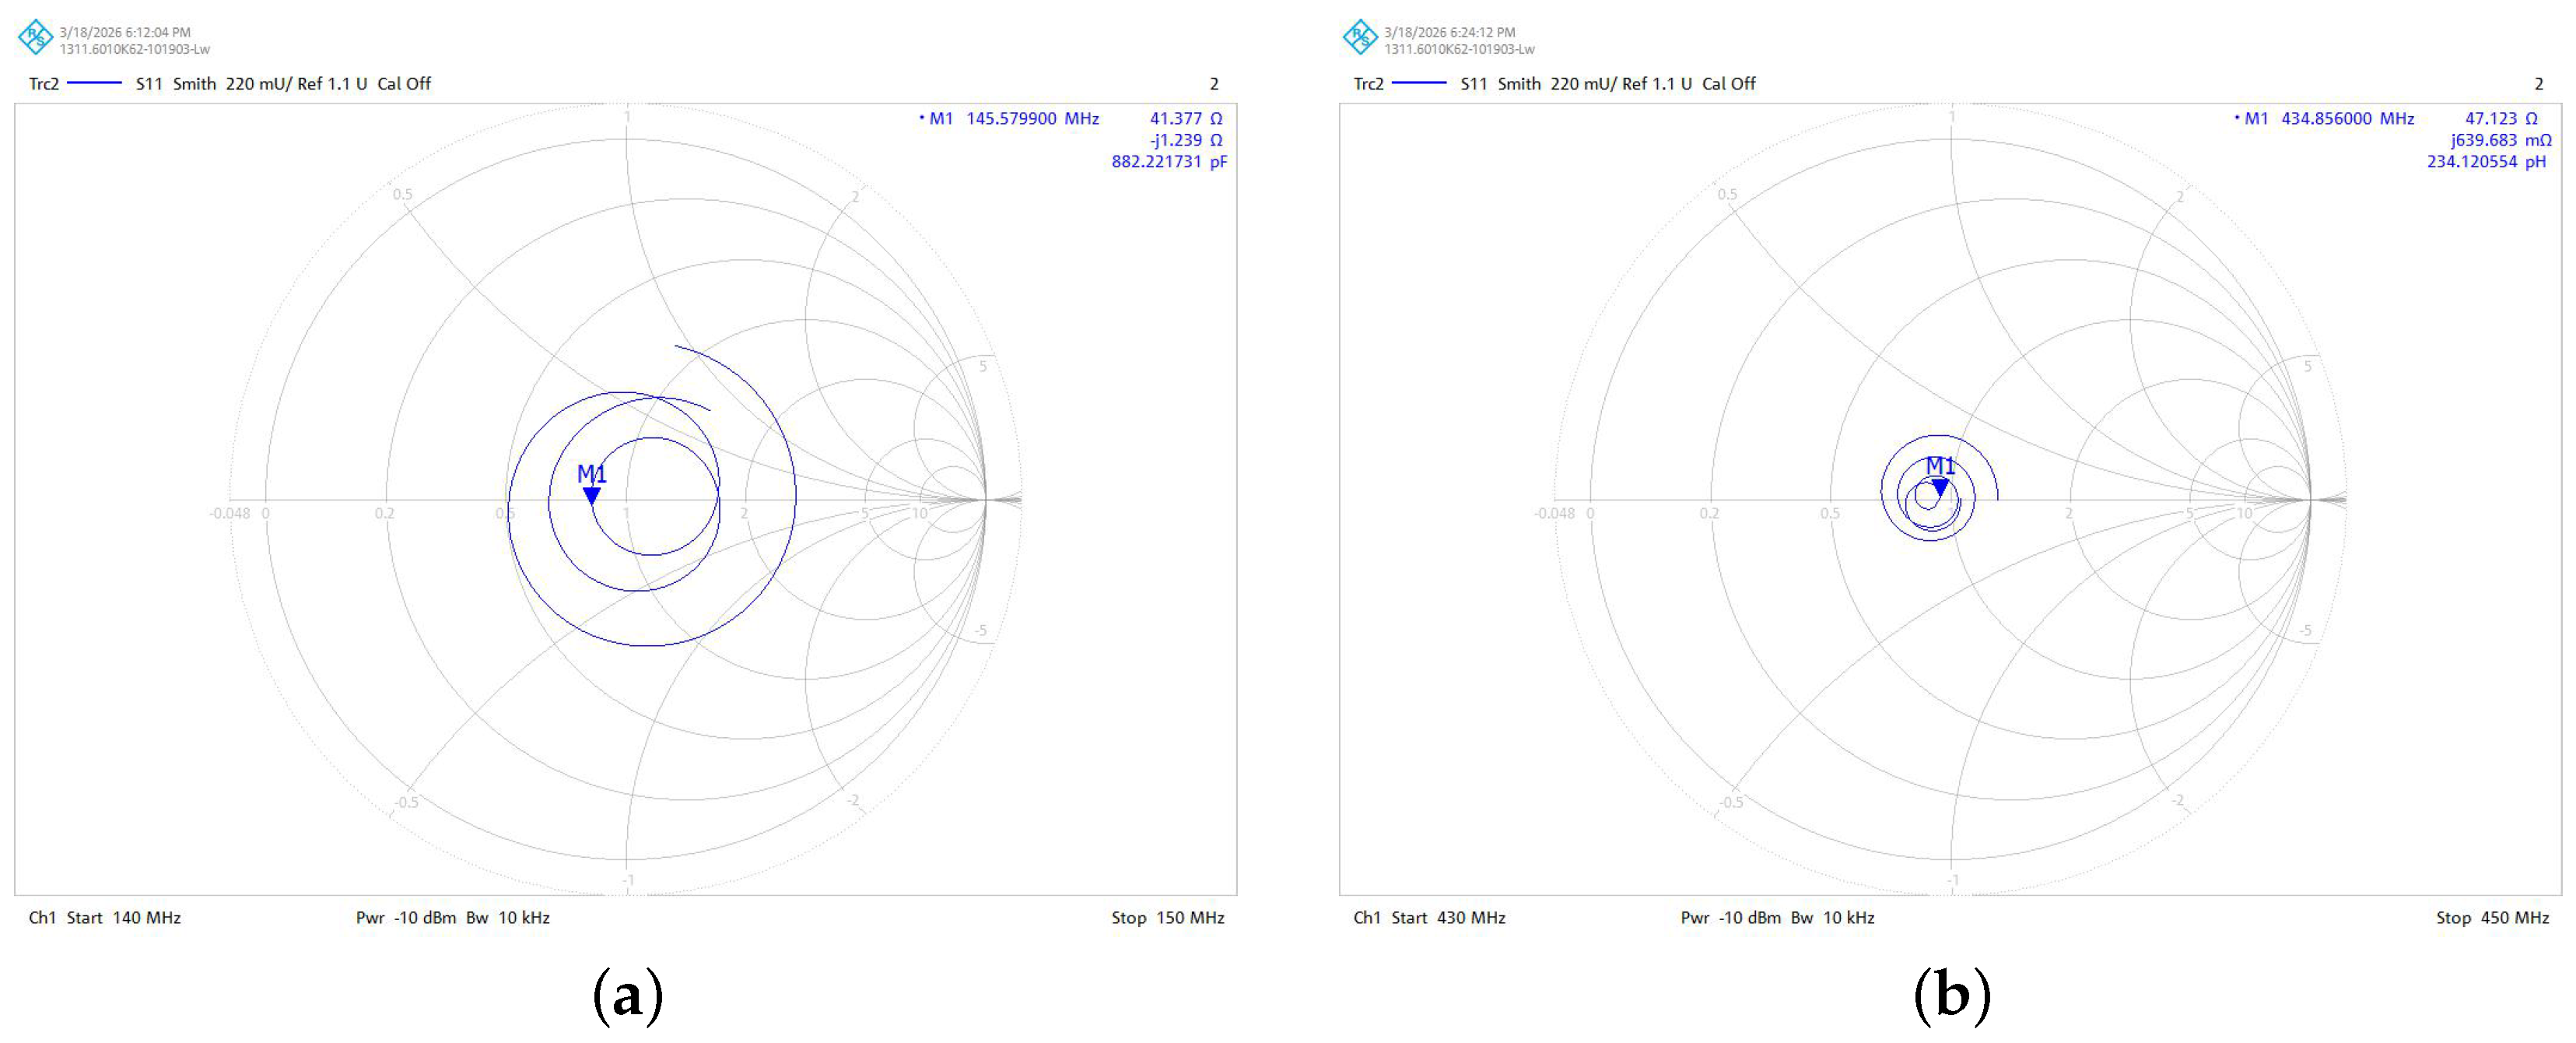Screen dimensions: 2576x1043
Task: Click the R&S logo in left plot
Action: click(35, 38)
